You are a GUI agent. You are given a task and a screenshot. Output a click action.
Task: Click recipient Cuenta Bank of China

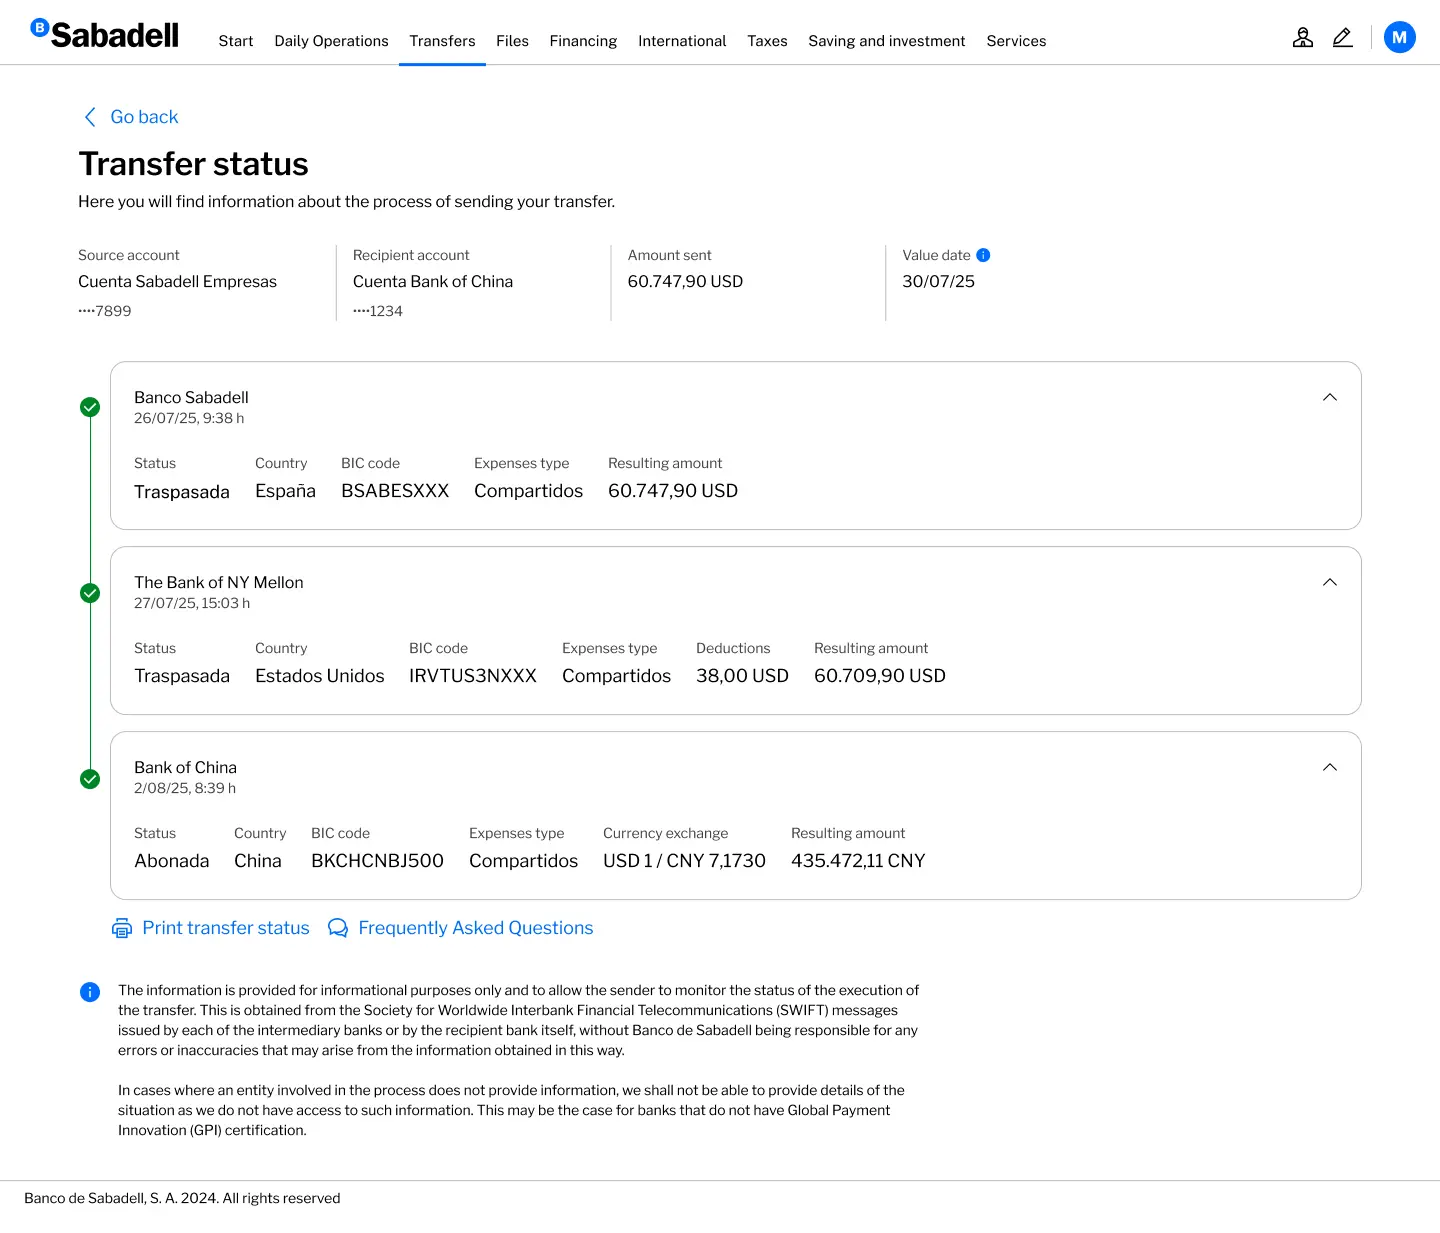tap(433, 282)
